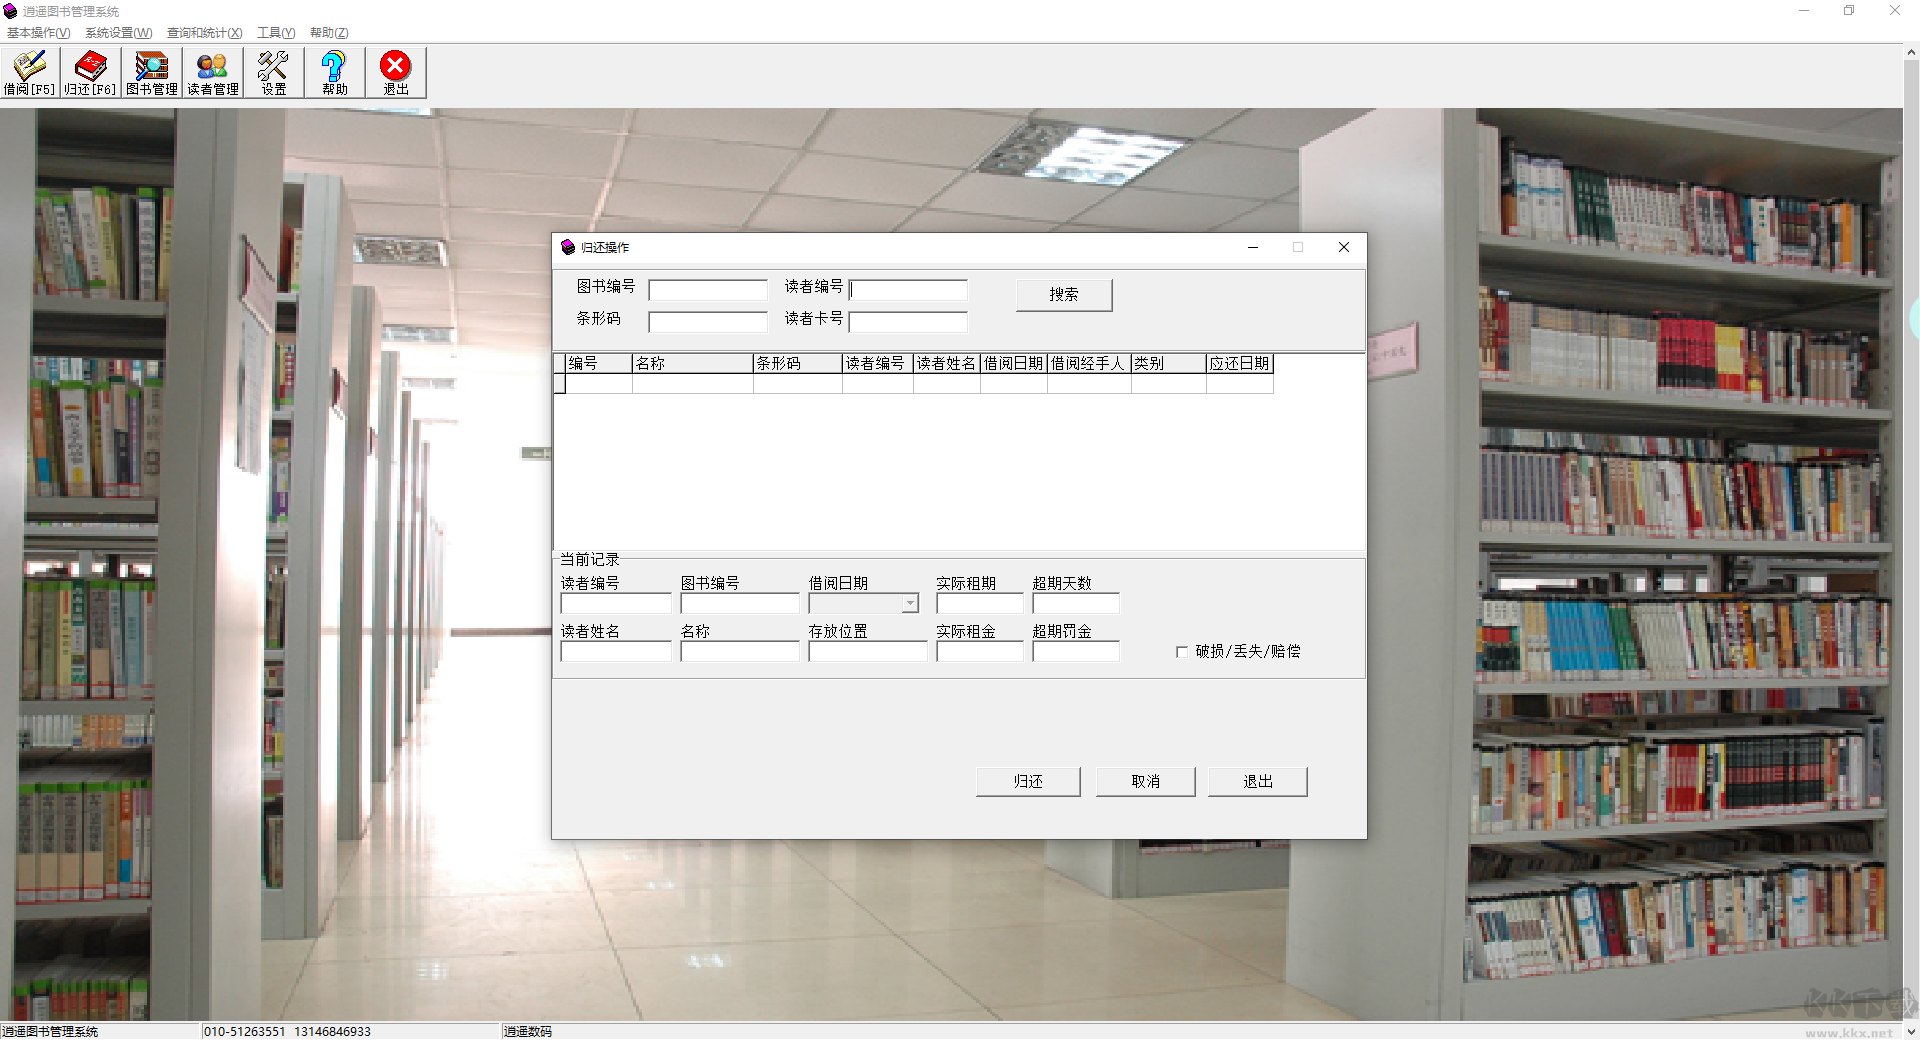
Task: Open 读者管理 reader management
Action: point(213,73)
